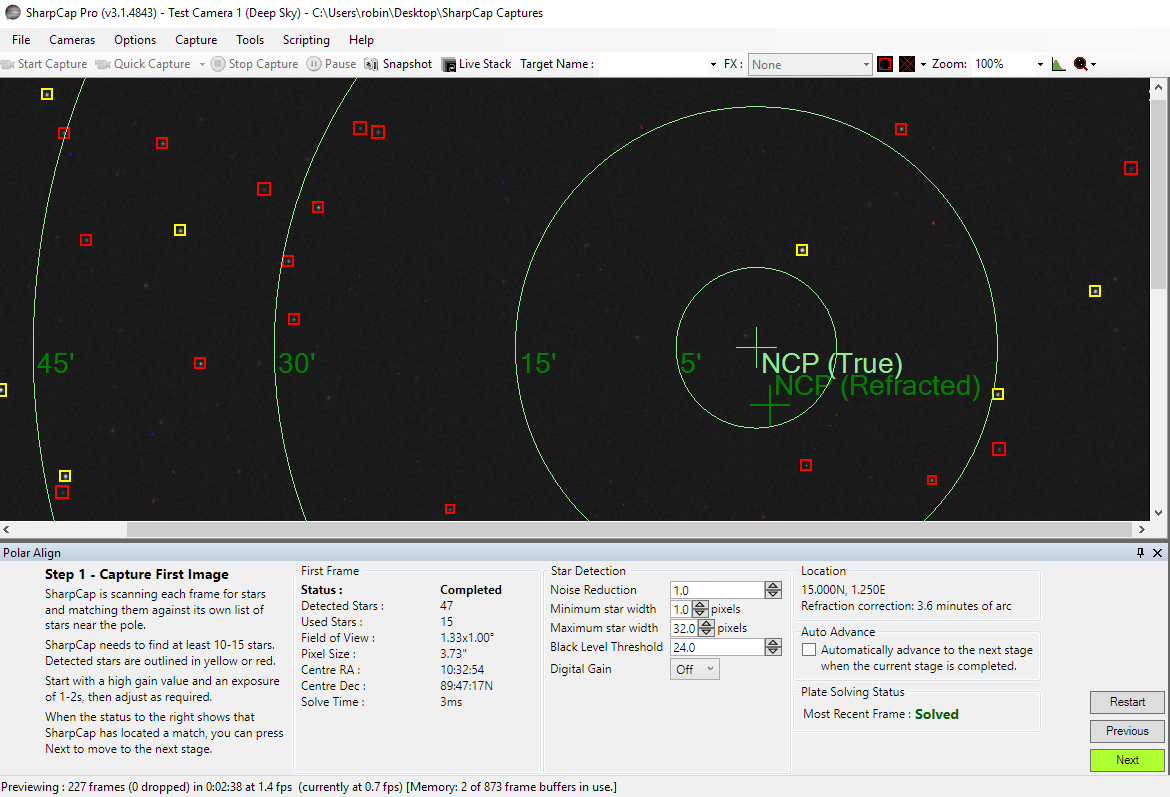
Task: Enable the Auto Advance checkbox
Action: click(809, 650)
